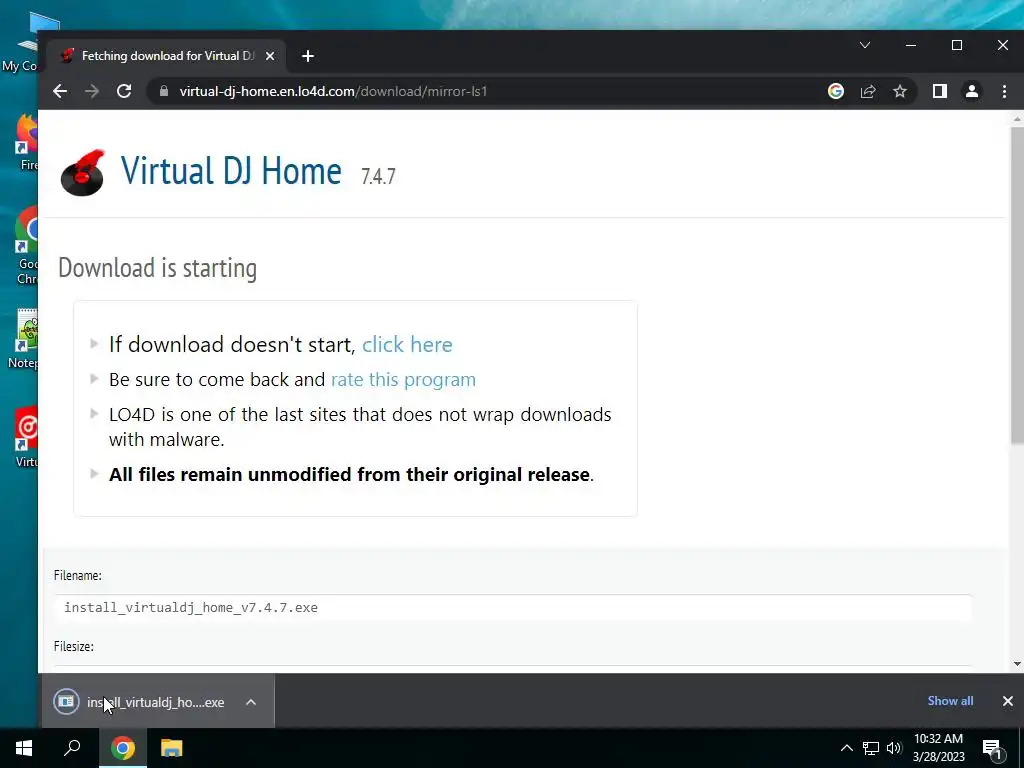This screenshot has width=1024, height=768.
Task: Open the Windows Start menu
Action: point(24,748)
